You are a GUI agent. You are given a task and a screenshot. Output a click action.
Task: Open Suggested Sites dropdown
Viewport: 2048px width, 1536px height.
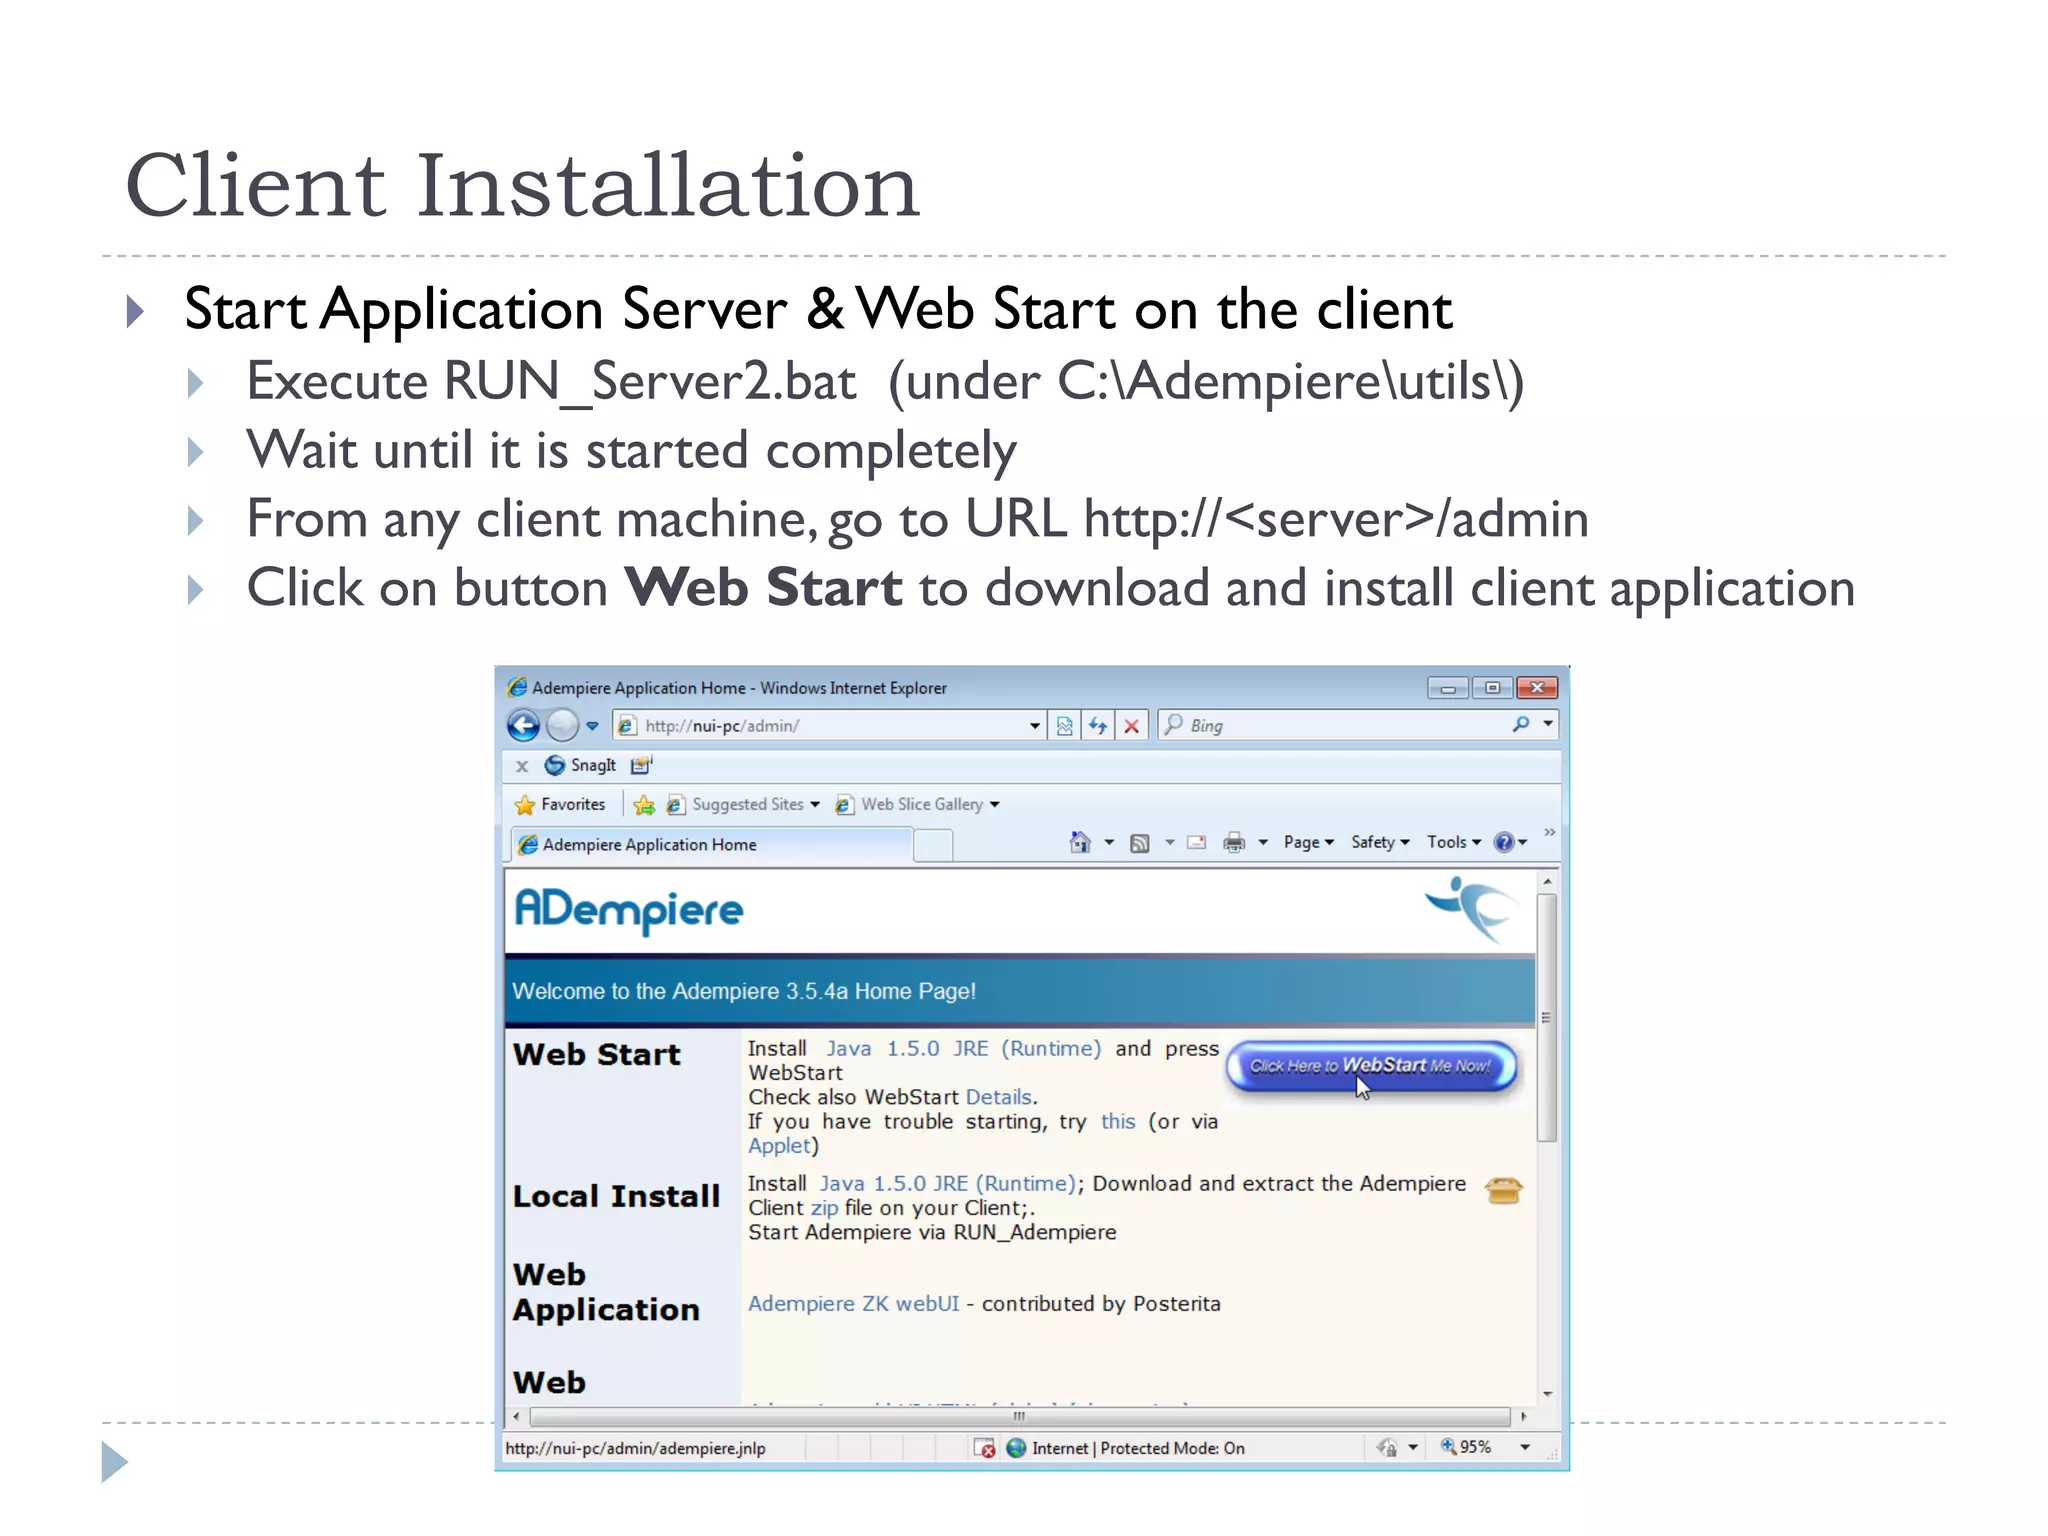[742, 804]
